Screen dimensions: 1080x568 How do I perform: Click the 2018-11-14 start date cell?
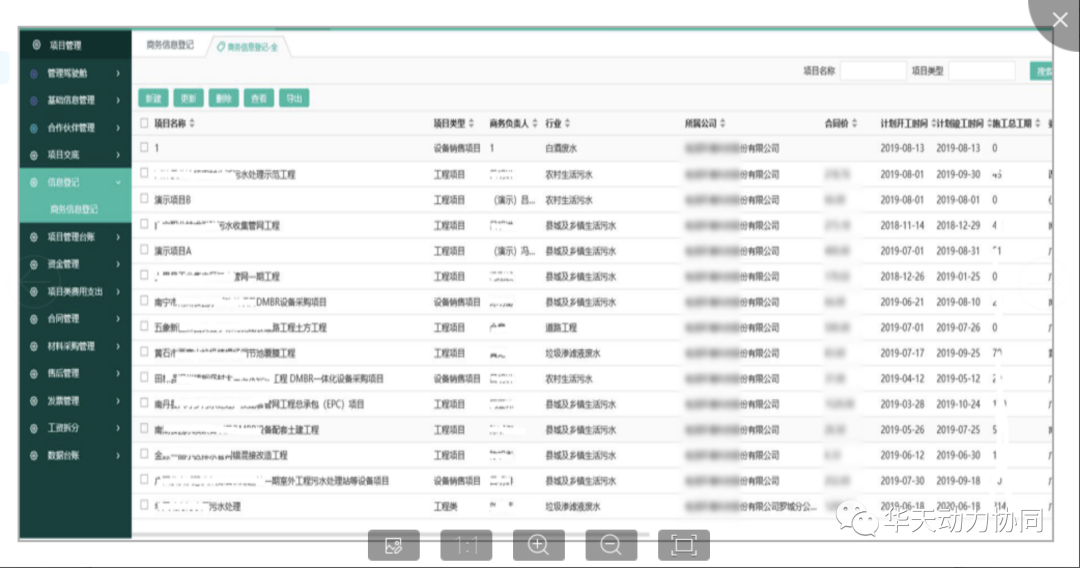(x=902, y=226)
